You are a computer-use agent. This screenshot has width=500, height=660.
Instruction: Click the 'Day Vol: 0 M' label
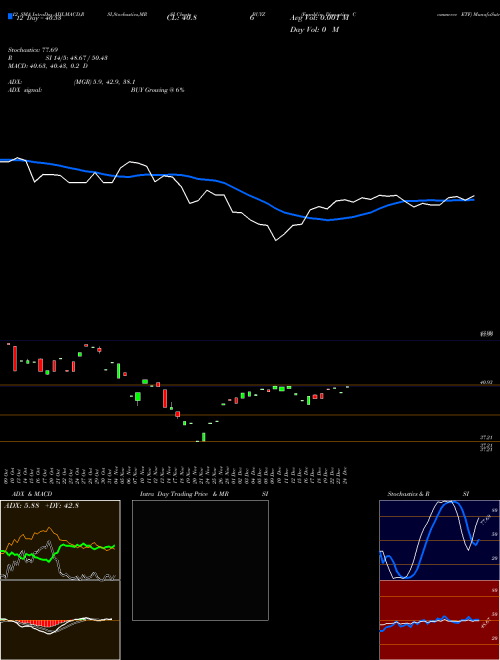pyautogui.click(x=314, y=30)
